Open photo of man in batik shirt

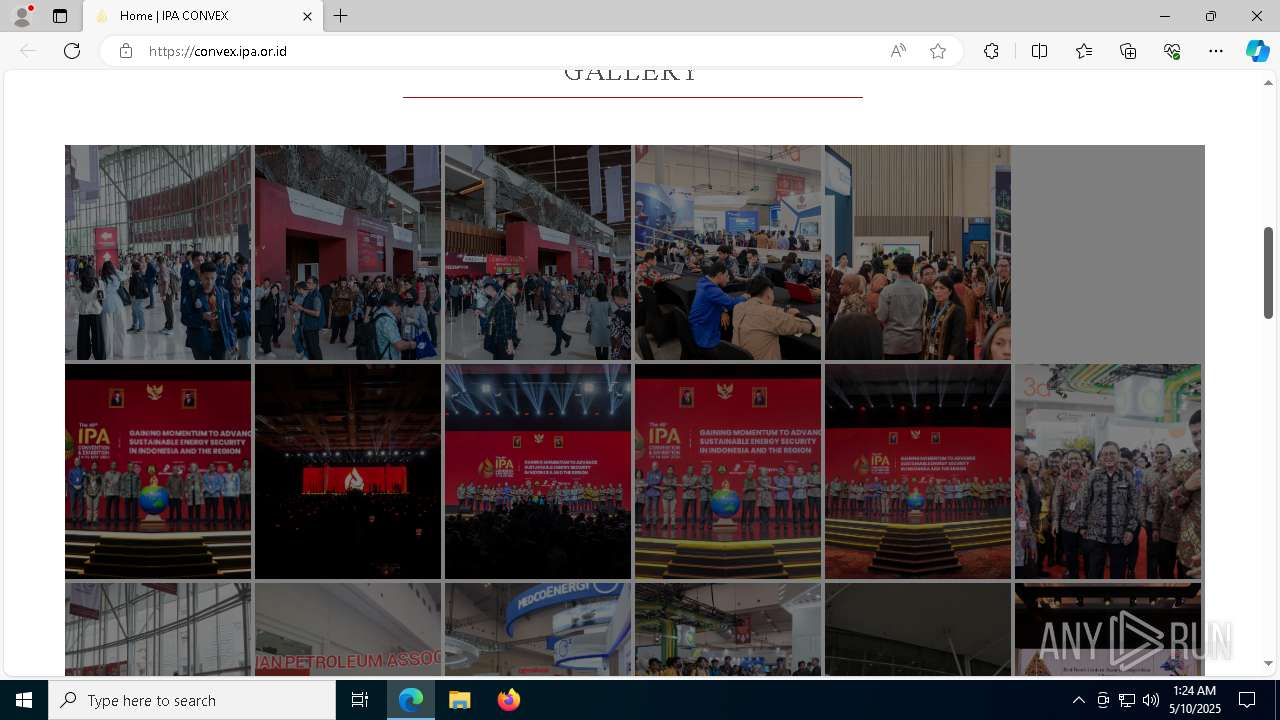pyautogui.click(x=1108, y=471)
